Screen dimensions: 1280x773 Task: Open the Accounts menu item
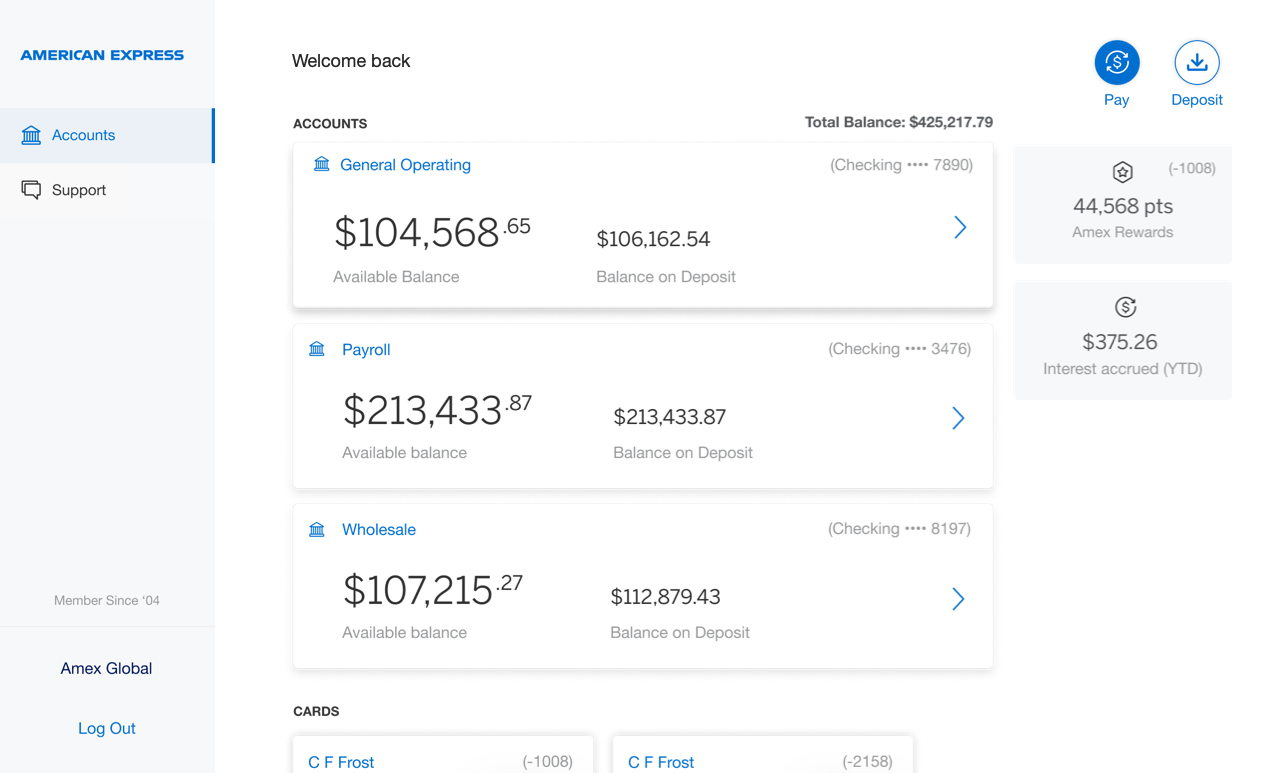coord(107,135)
